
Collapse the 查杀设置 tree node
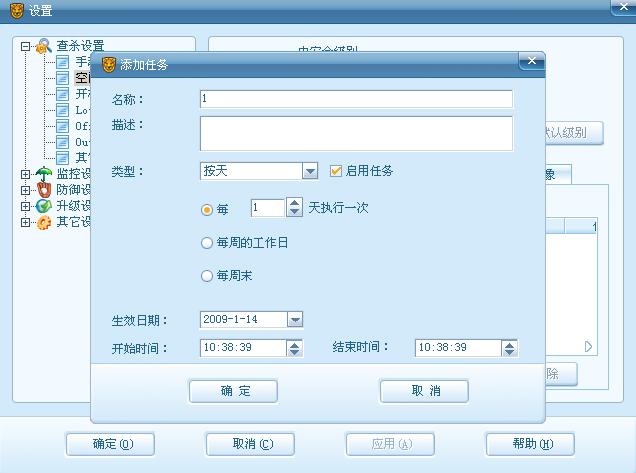coord(25,46)
